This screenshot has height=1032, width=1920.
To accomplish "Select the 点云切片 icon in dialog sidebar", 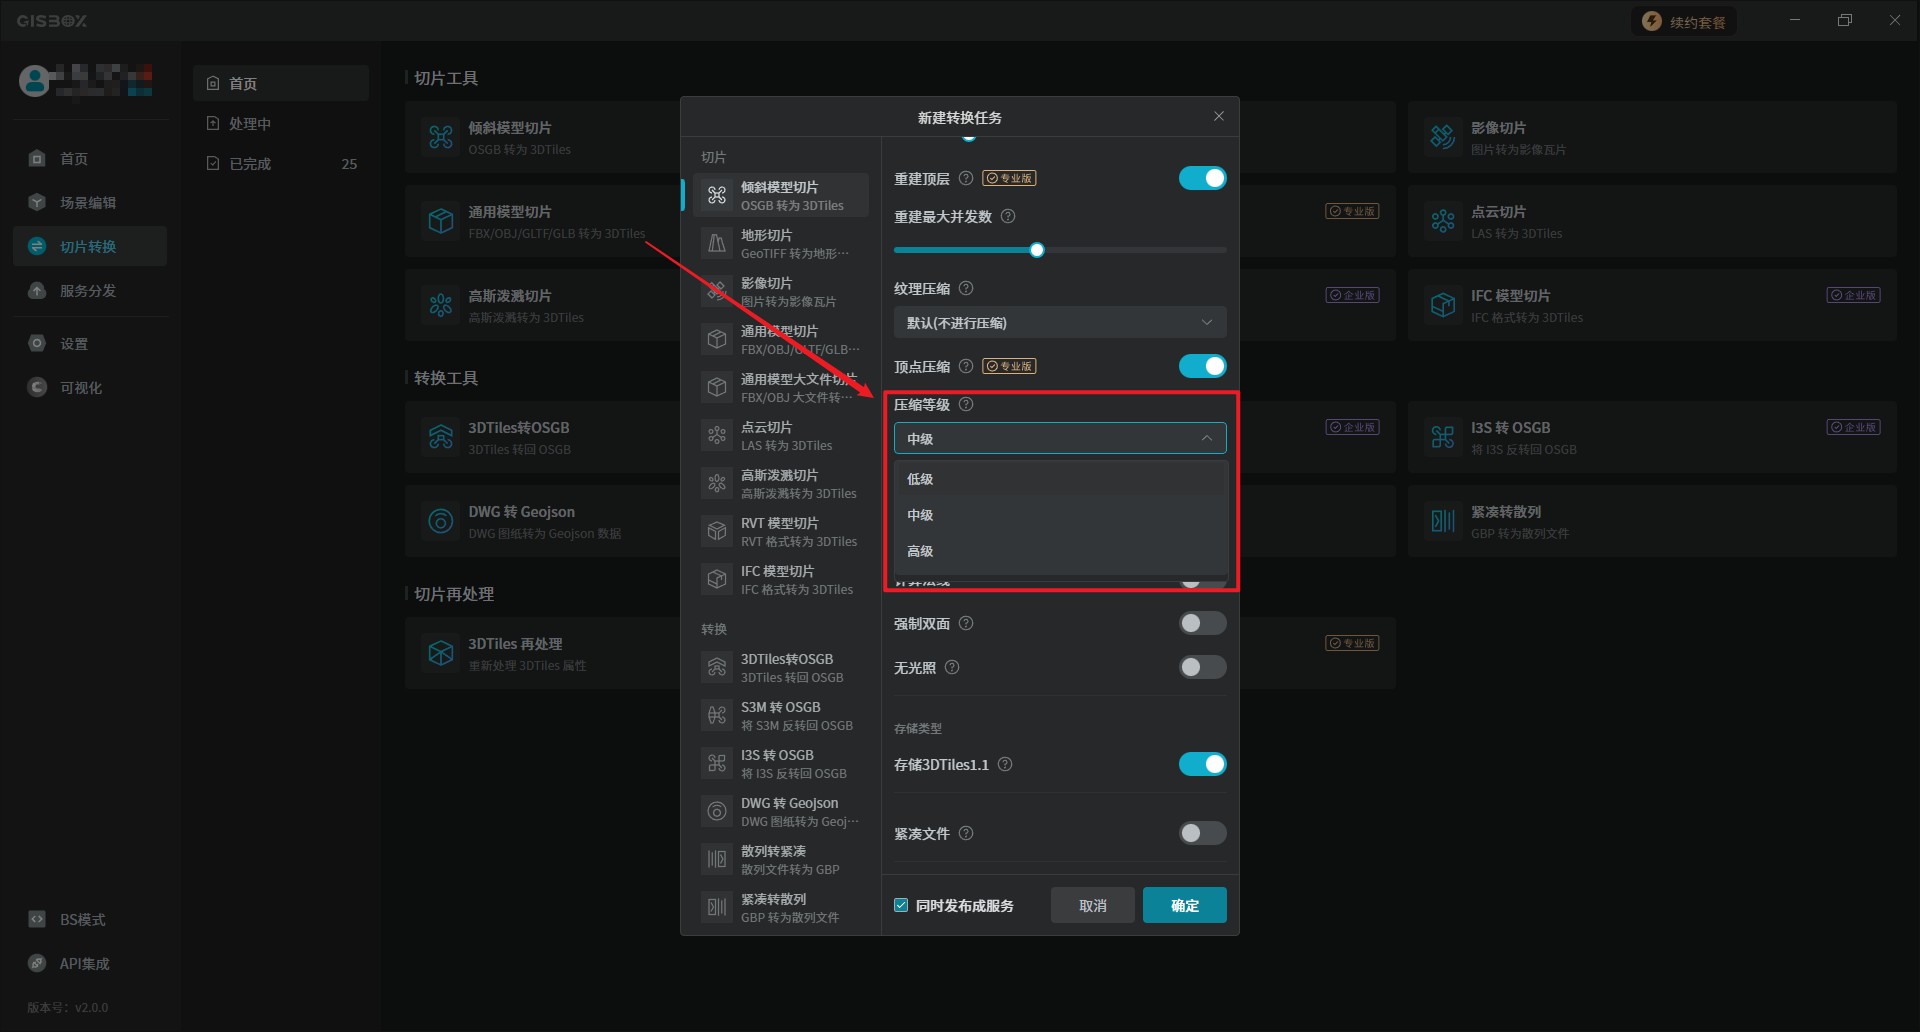I will (717, 435).
